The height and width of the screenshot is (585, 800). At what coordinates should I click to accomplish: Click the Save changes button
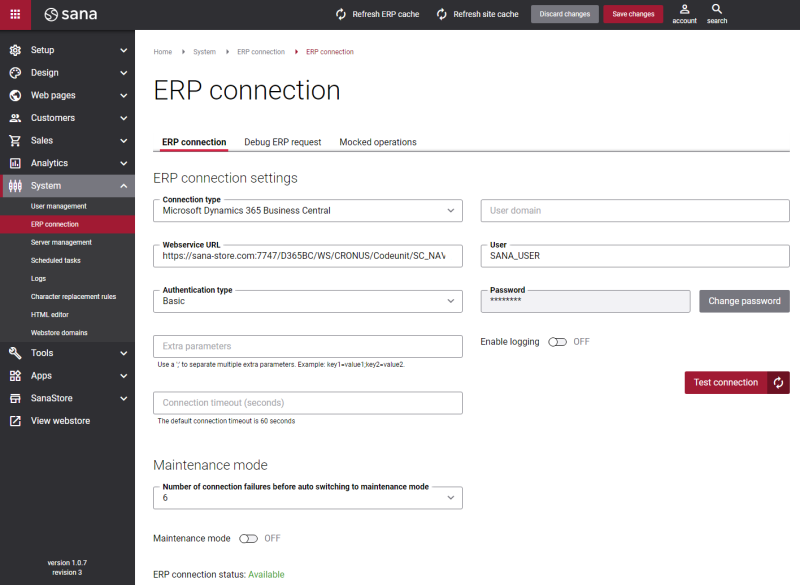pyautogui.click(x=633, y=14)
